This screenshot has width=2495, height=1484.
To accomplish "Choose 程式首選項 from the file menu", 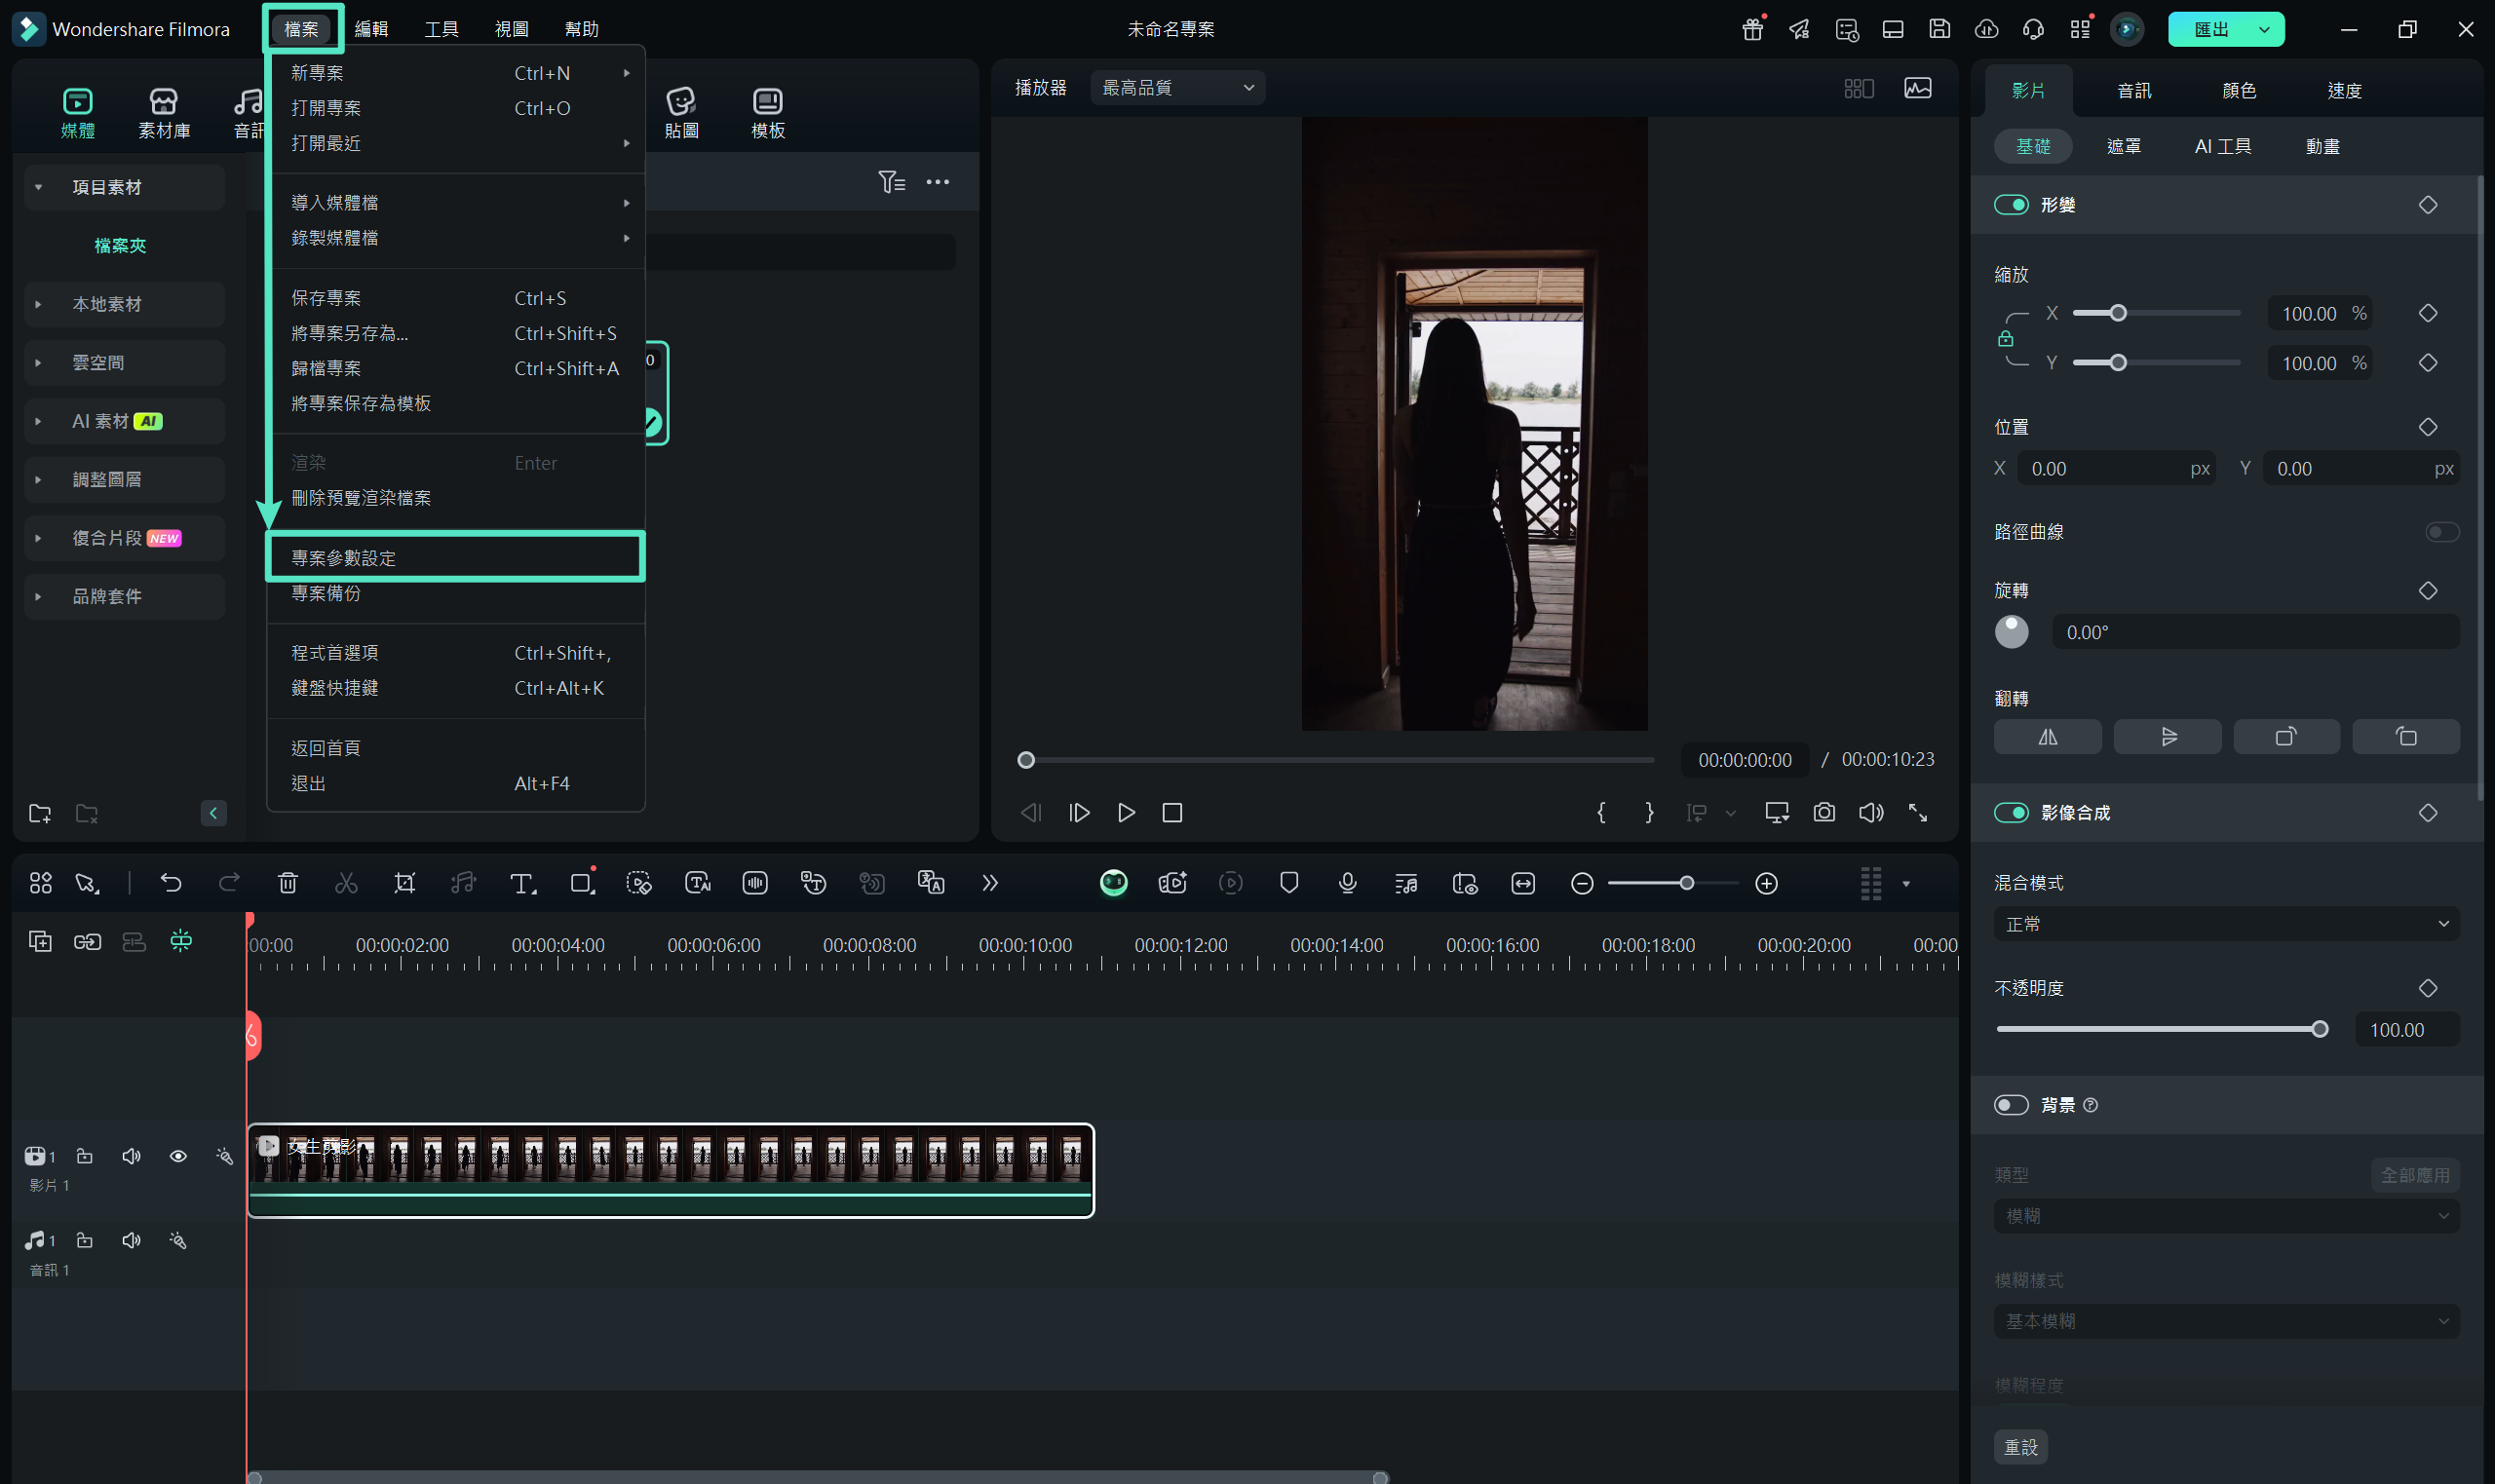I will [x=456, y=653].
